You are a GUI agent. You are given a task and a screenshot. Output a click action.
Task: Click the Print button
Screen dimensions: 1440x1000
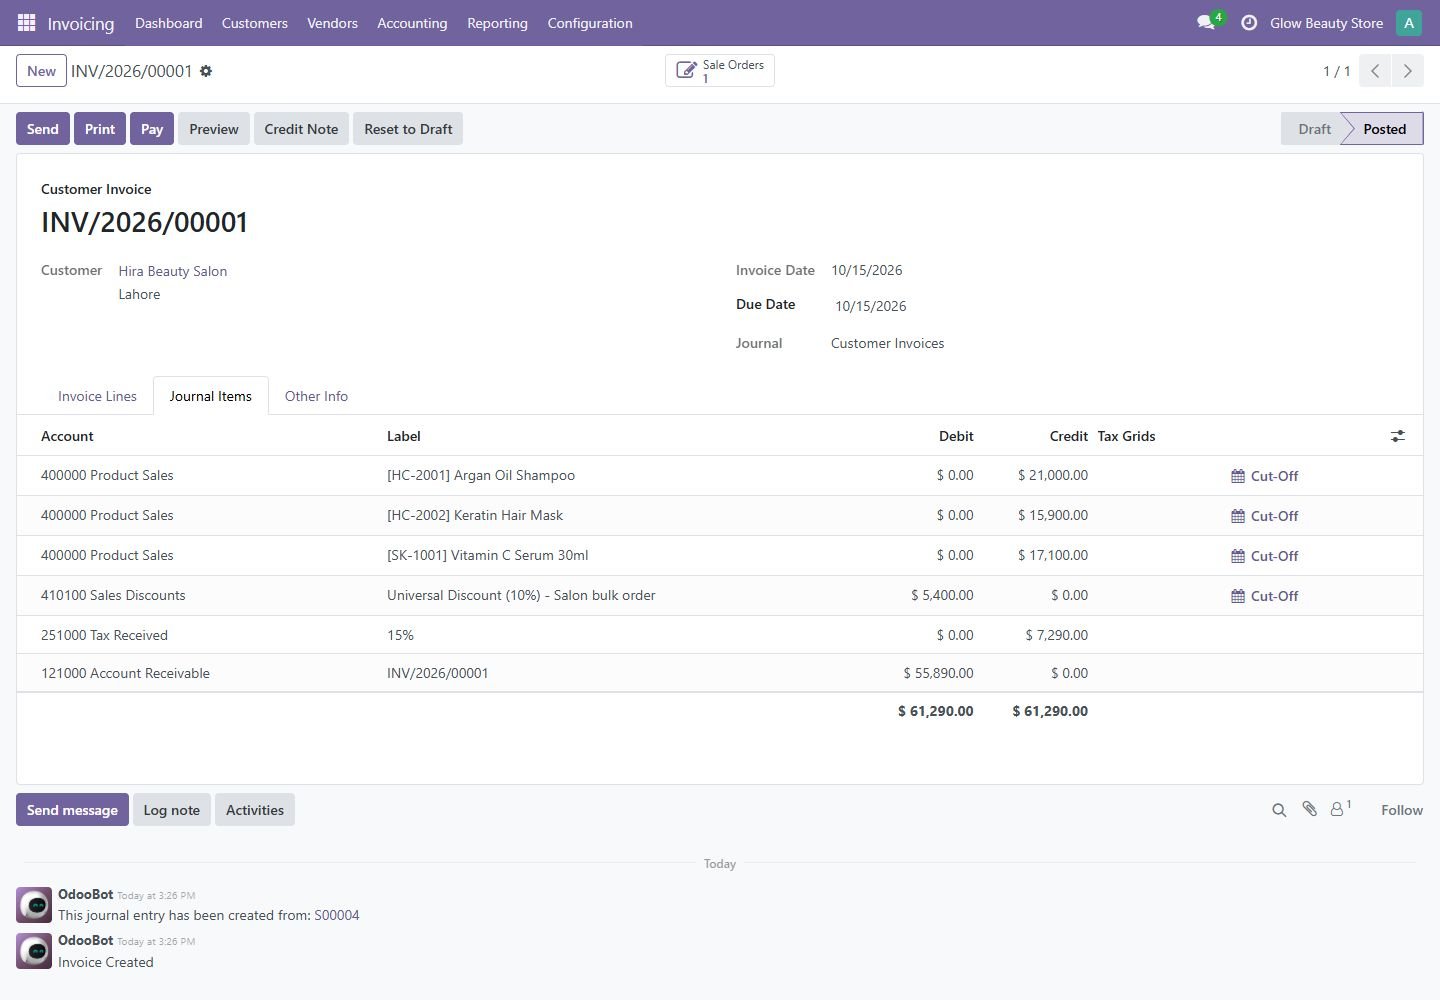click(100, 129)
